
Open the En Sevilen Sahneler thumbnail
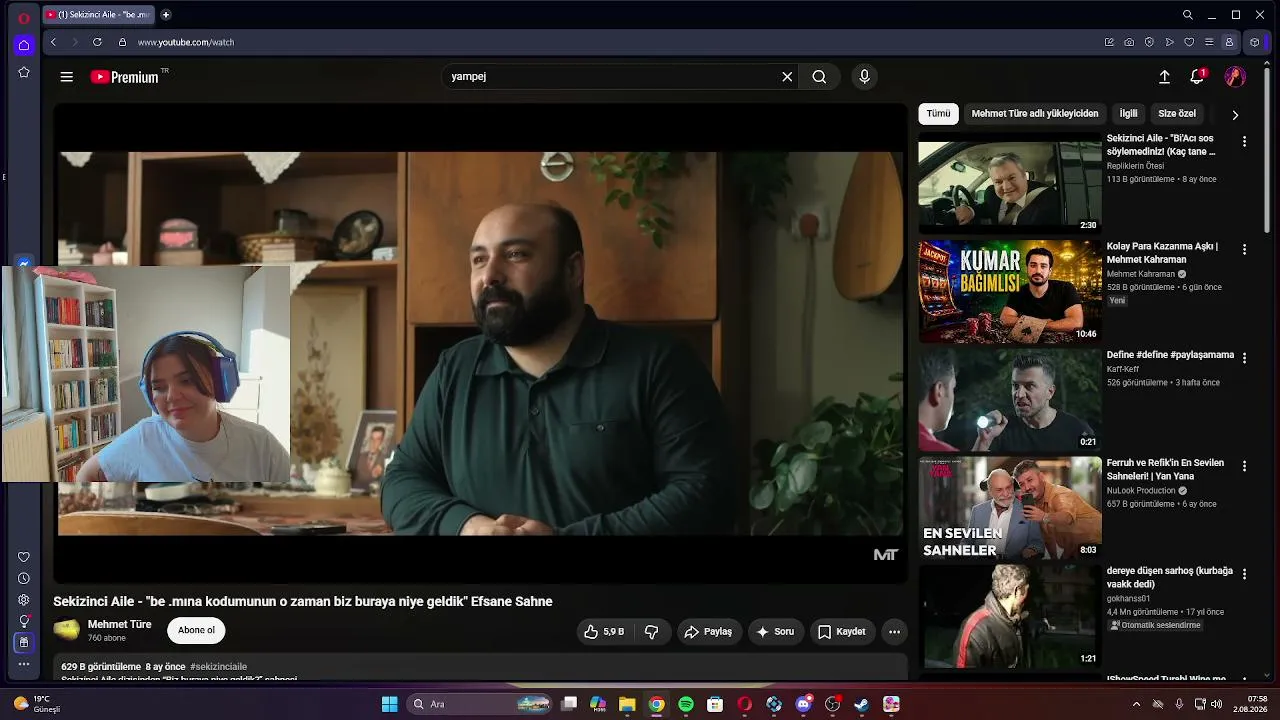point(1010,508)
